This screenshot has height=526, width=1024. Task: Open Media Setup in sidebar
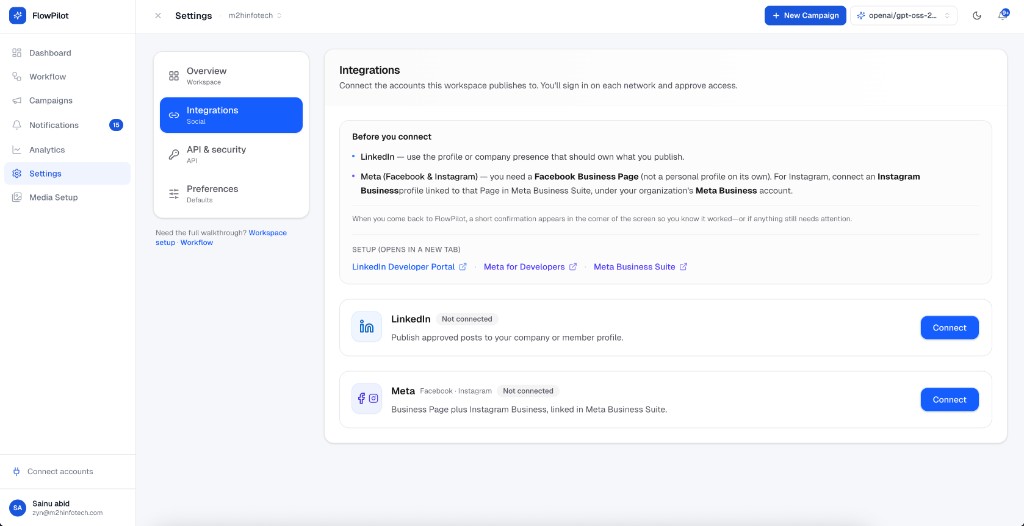pyautogui.click(x=67, y=197)
